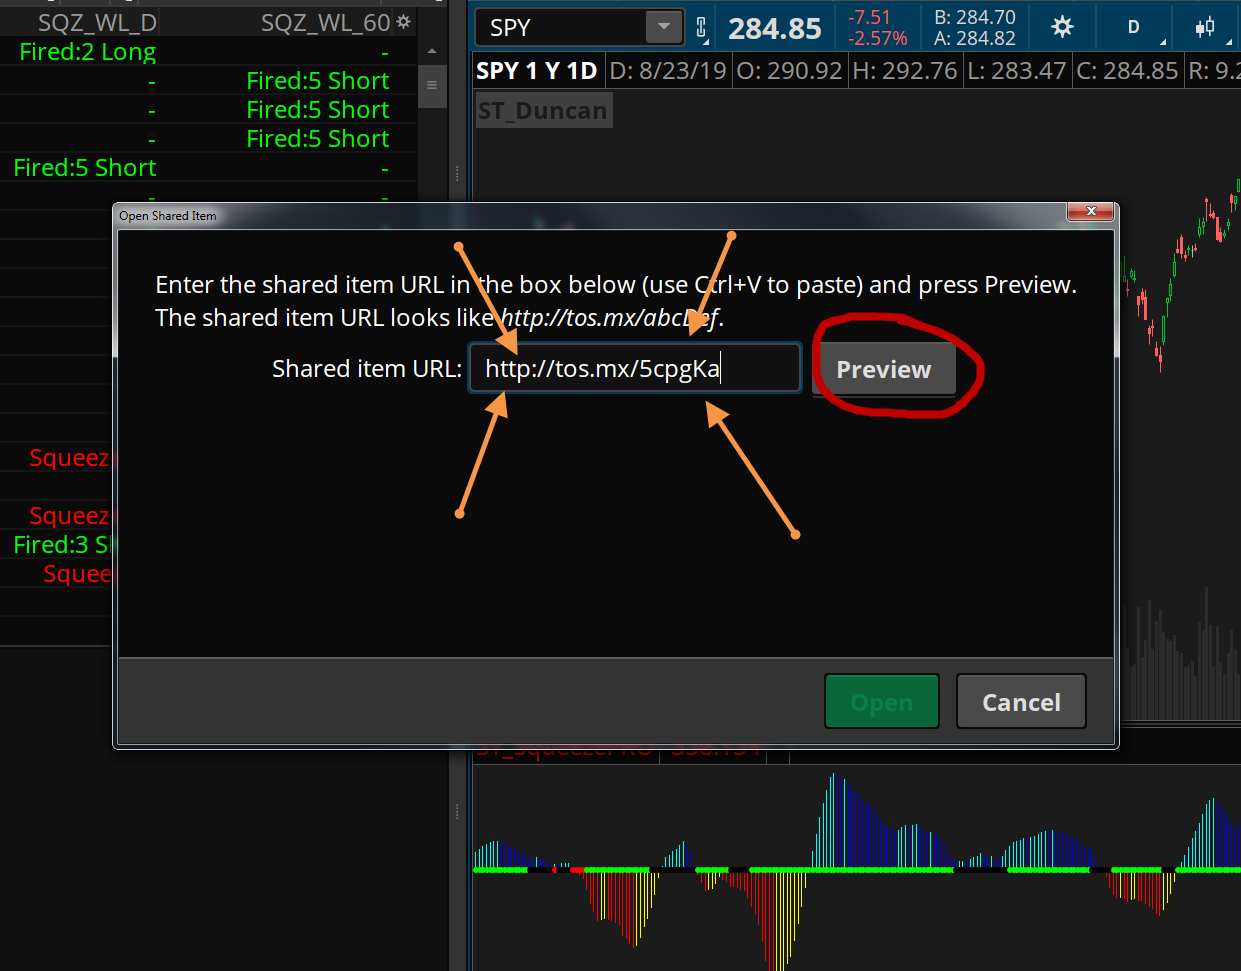Viewport: 1241px width, 971px height.
Task: Click the SPY 1 Y 1D chart label
Action: (x=537, y=71)
